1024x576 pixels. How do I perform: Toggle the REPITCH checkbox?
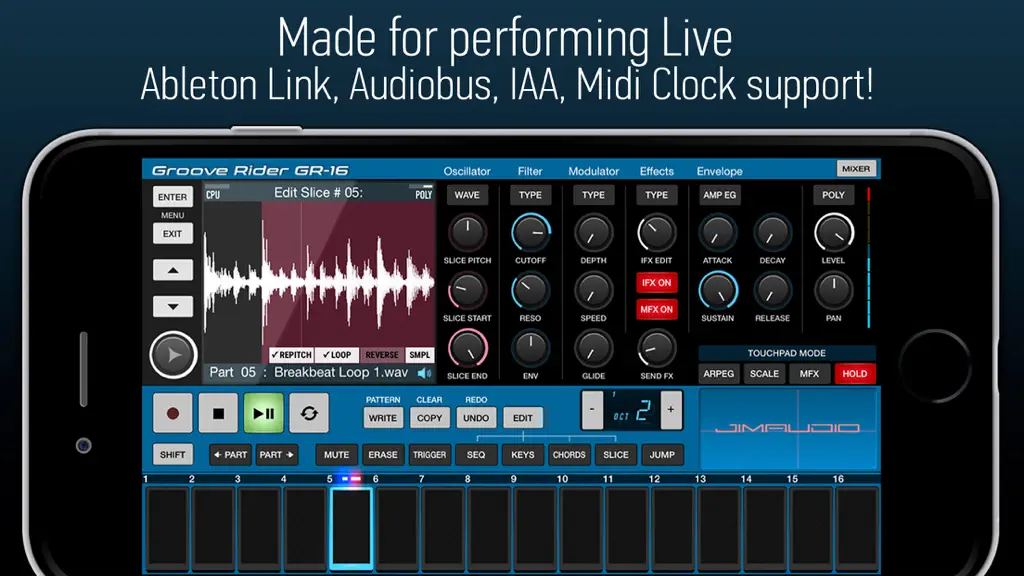[x=291, y=355]
